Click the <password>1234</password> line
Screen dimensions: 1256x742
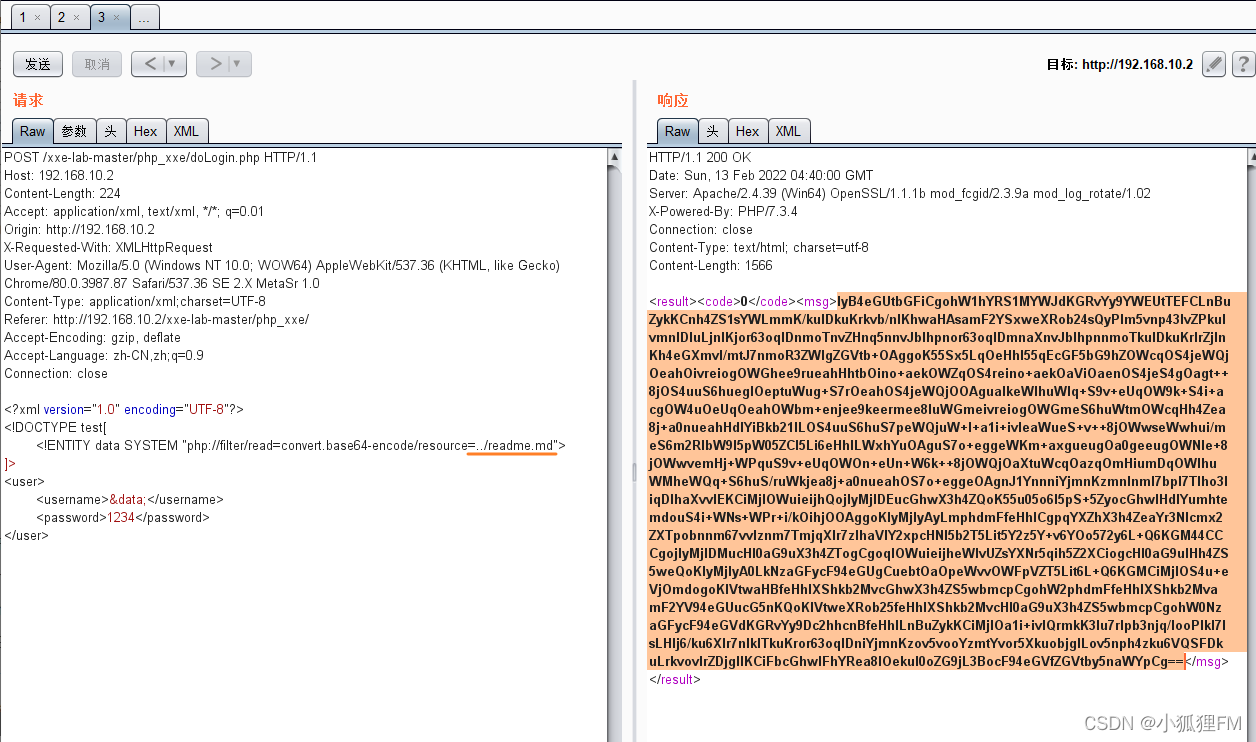pyautogui.click(x=123, y=518)
